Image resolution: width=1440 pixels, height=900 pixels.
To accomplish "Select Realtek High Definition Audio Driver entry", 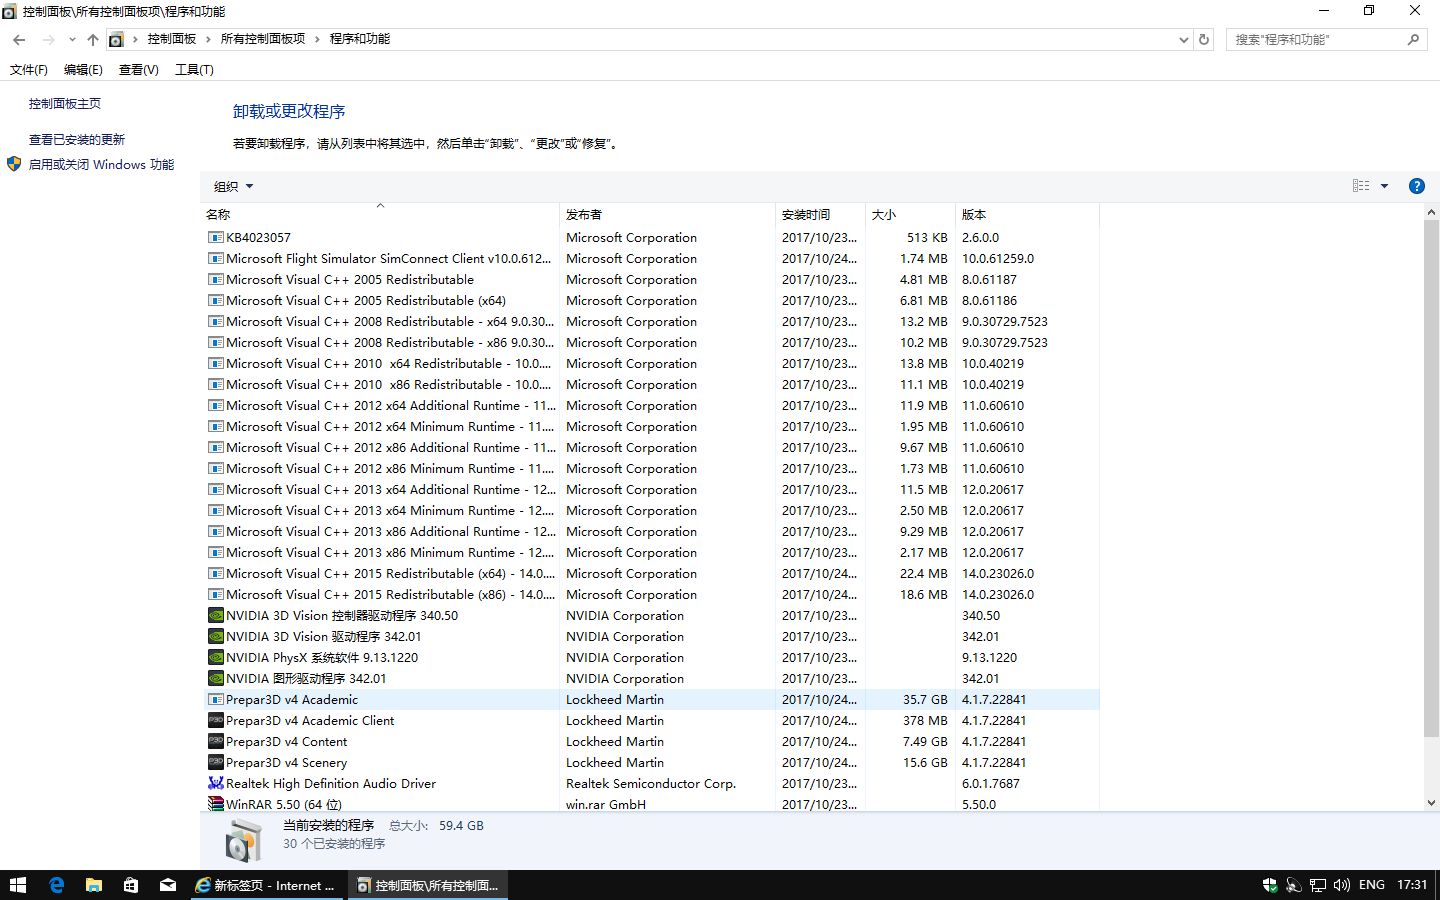I will 330,784.
